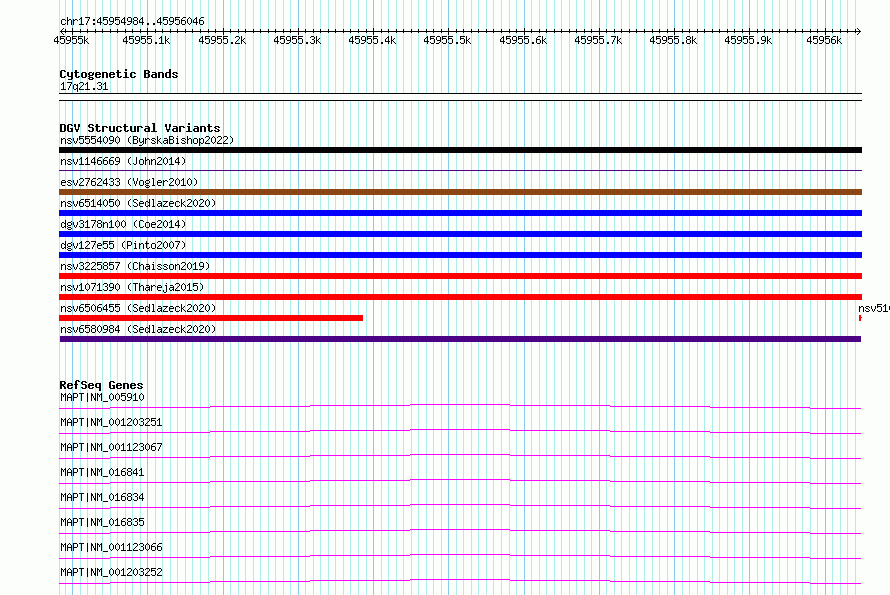Open the DGV Structural Variants track title
Viewport: 890px width, 595px height.
pos(140,128)
